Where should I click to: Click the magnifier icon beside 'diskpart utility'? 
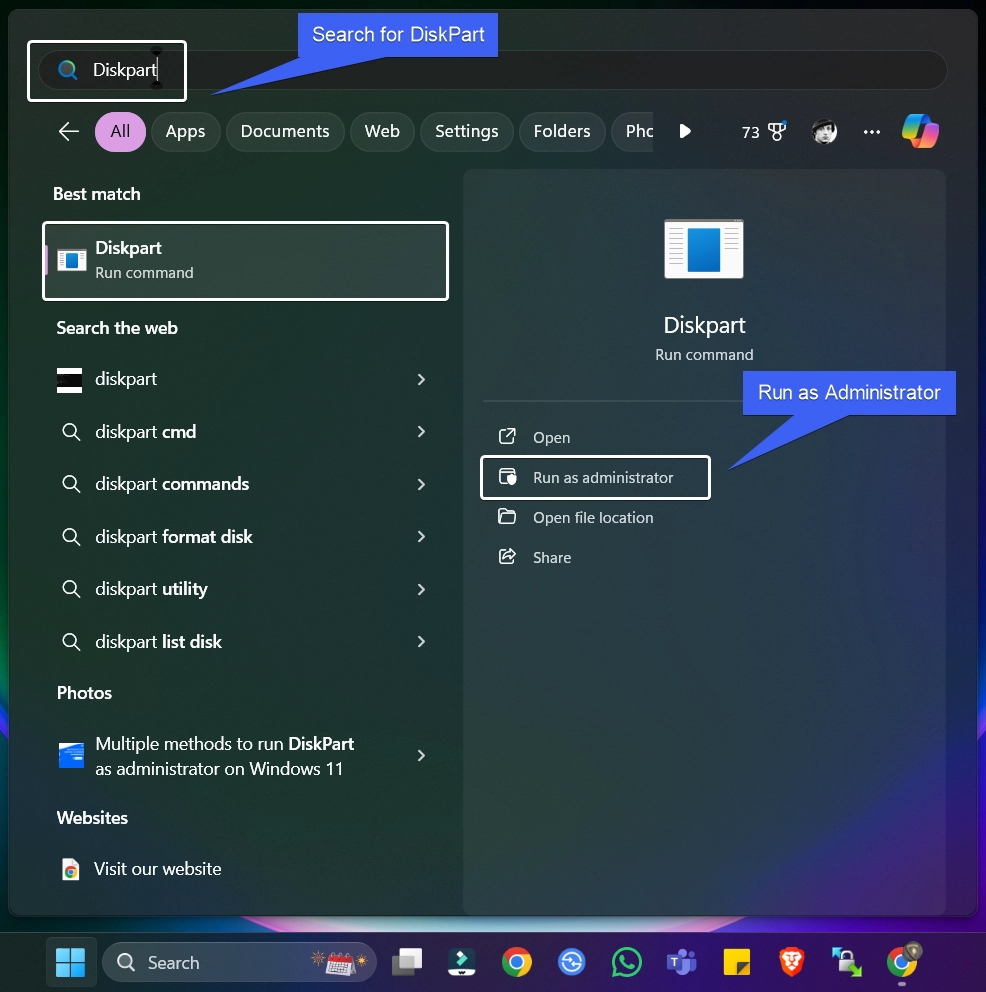[x=71, y=590]
